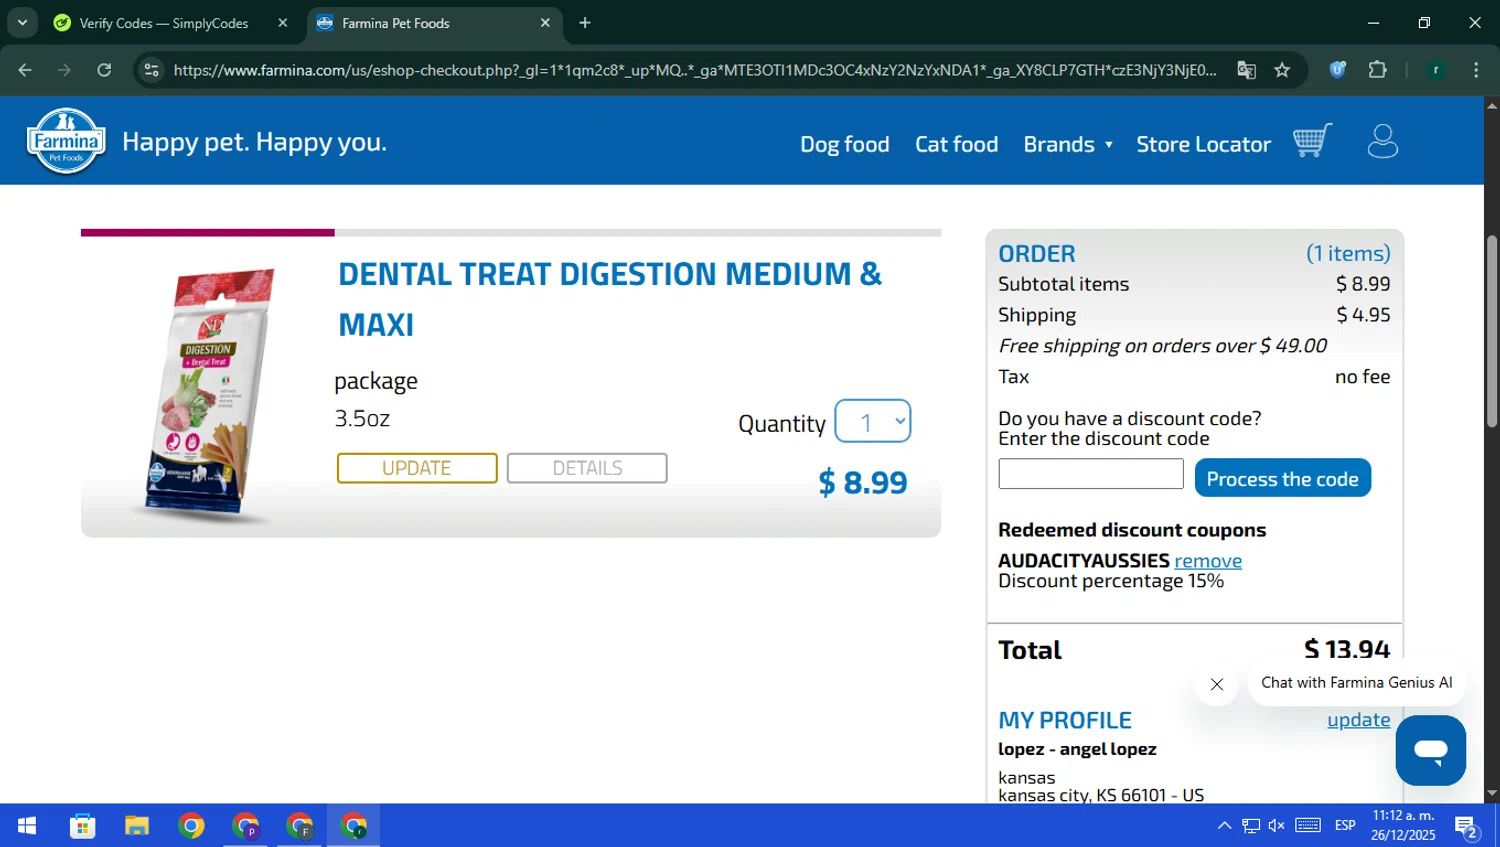Expand the Brands dropdown menu
Image resolution: width=1500 pixels, height=847 pixels.
[x=1068, y=144]
